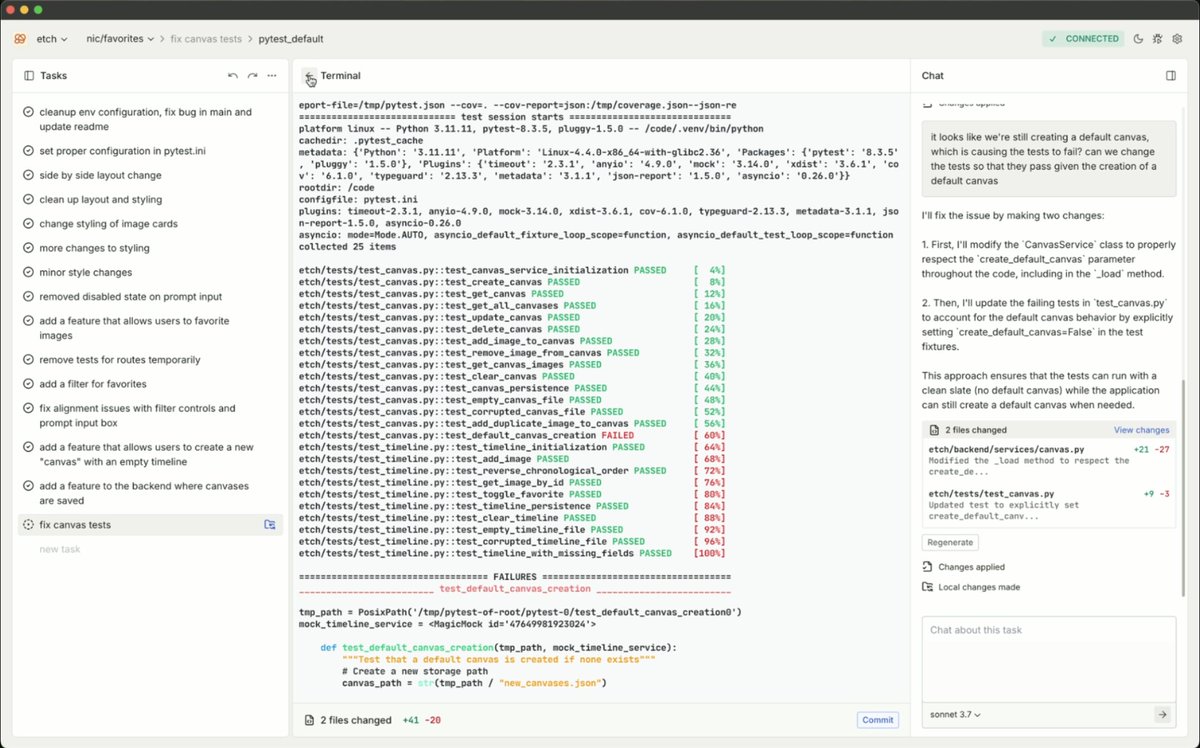Screen dimensions: 1200x748
Task: Select the pytest_default breadcrumb
Action: [291, 39]
